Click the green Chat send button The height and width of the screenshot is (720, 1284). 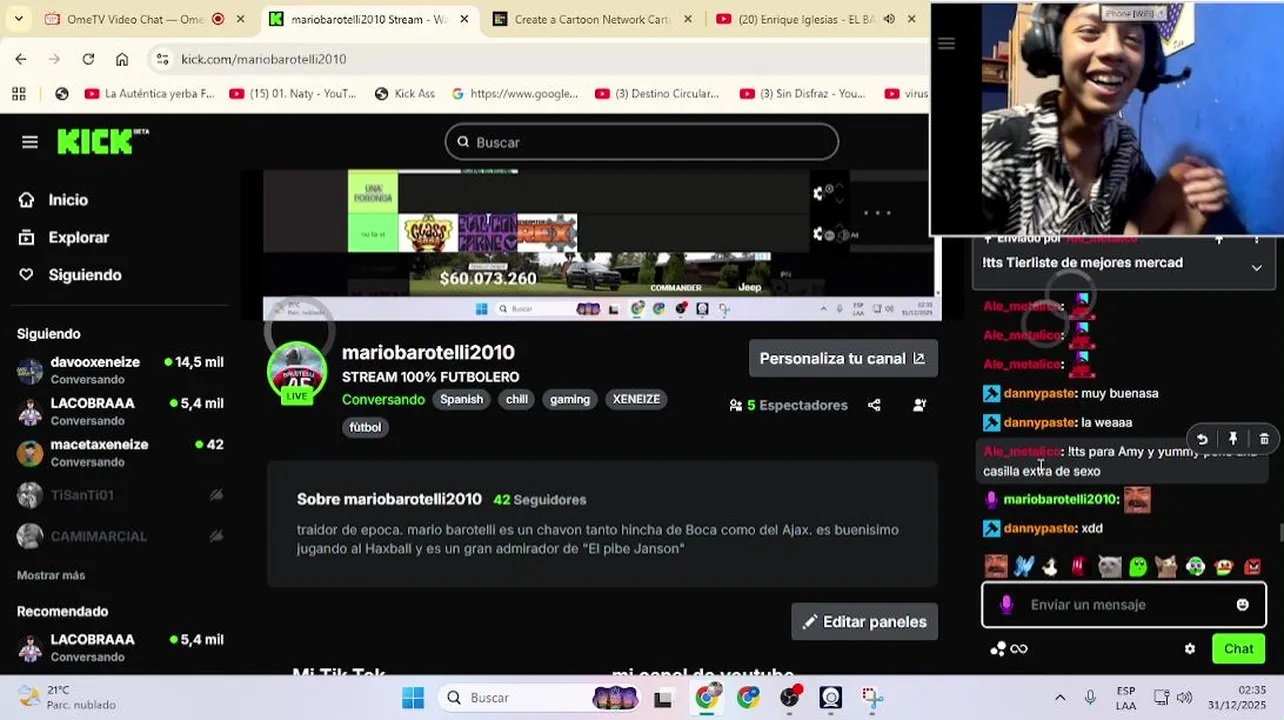[x=1238, y=649]
